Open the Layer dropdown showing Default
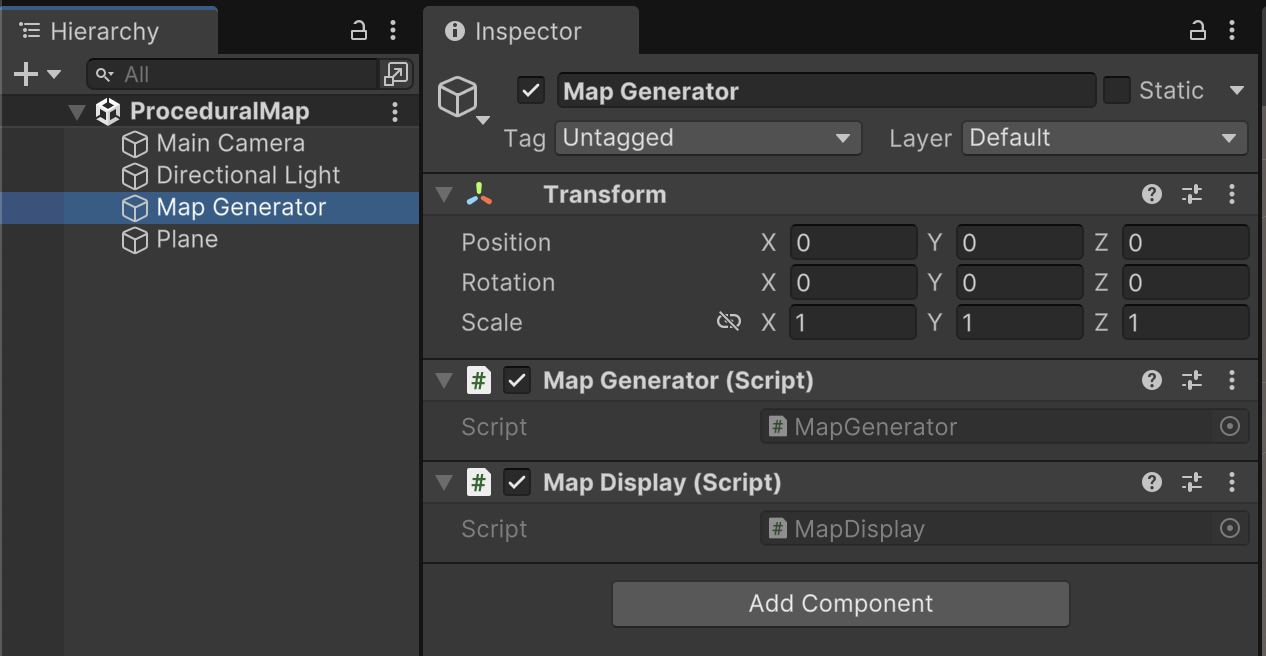Viewport: 1266px width, 656px height. click(1104, 138)
